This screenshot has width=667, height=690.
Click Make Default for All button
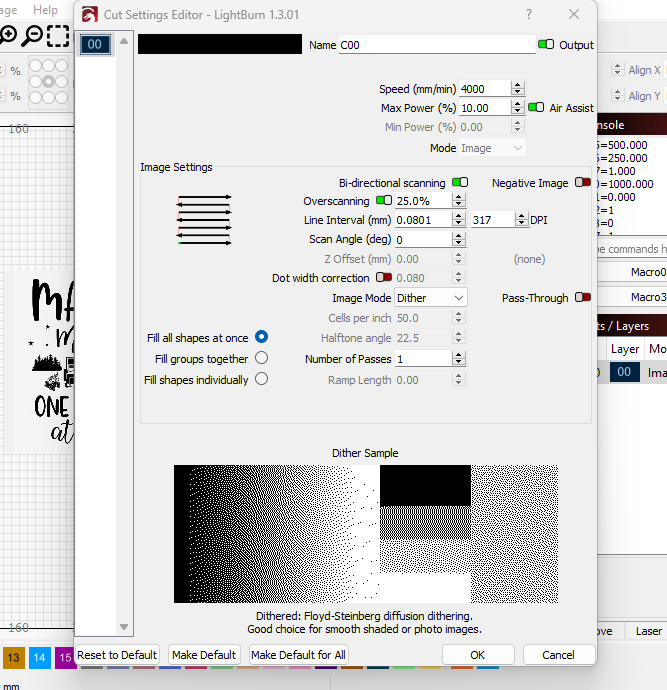point(298,655)
